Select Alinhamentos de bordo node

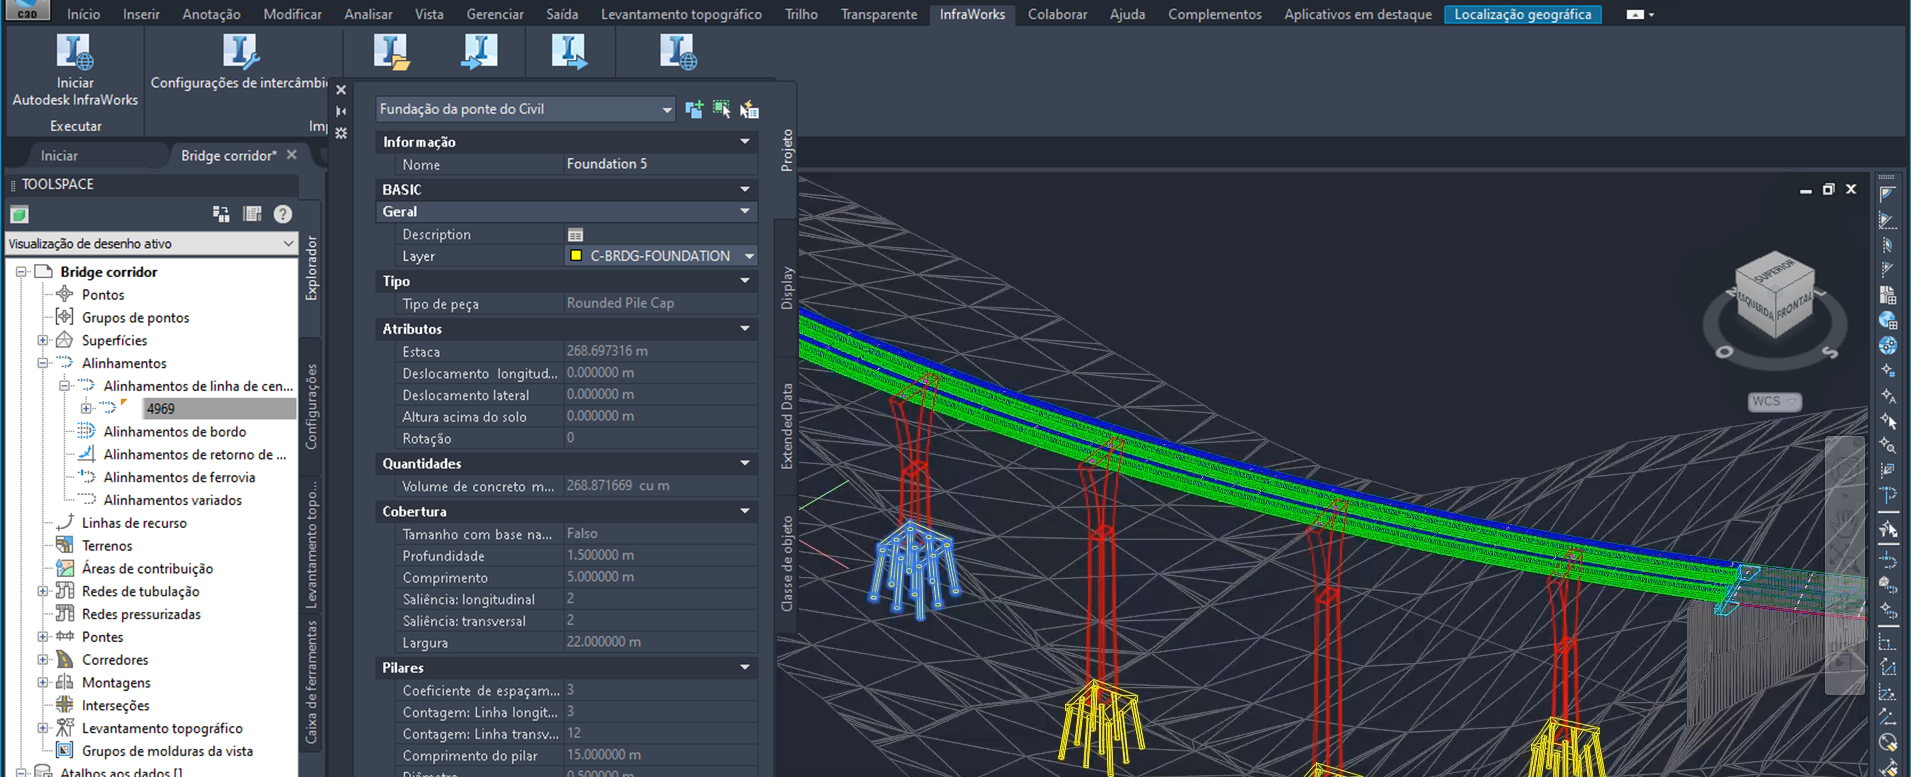coord(175,431)
